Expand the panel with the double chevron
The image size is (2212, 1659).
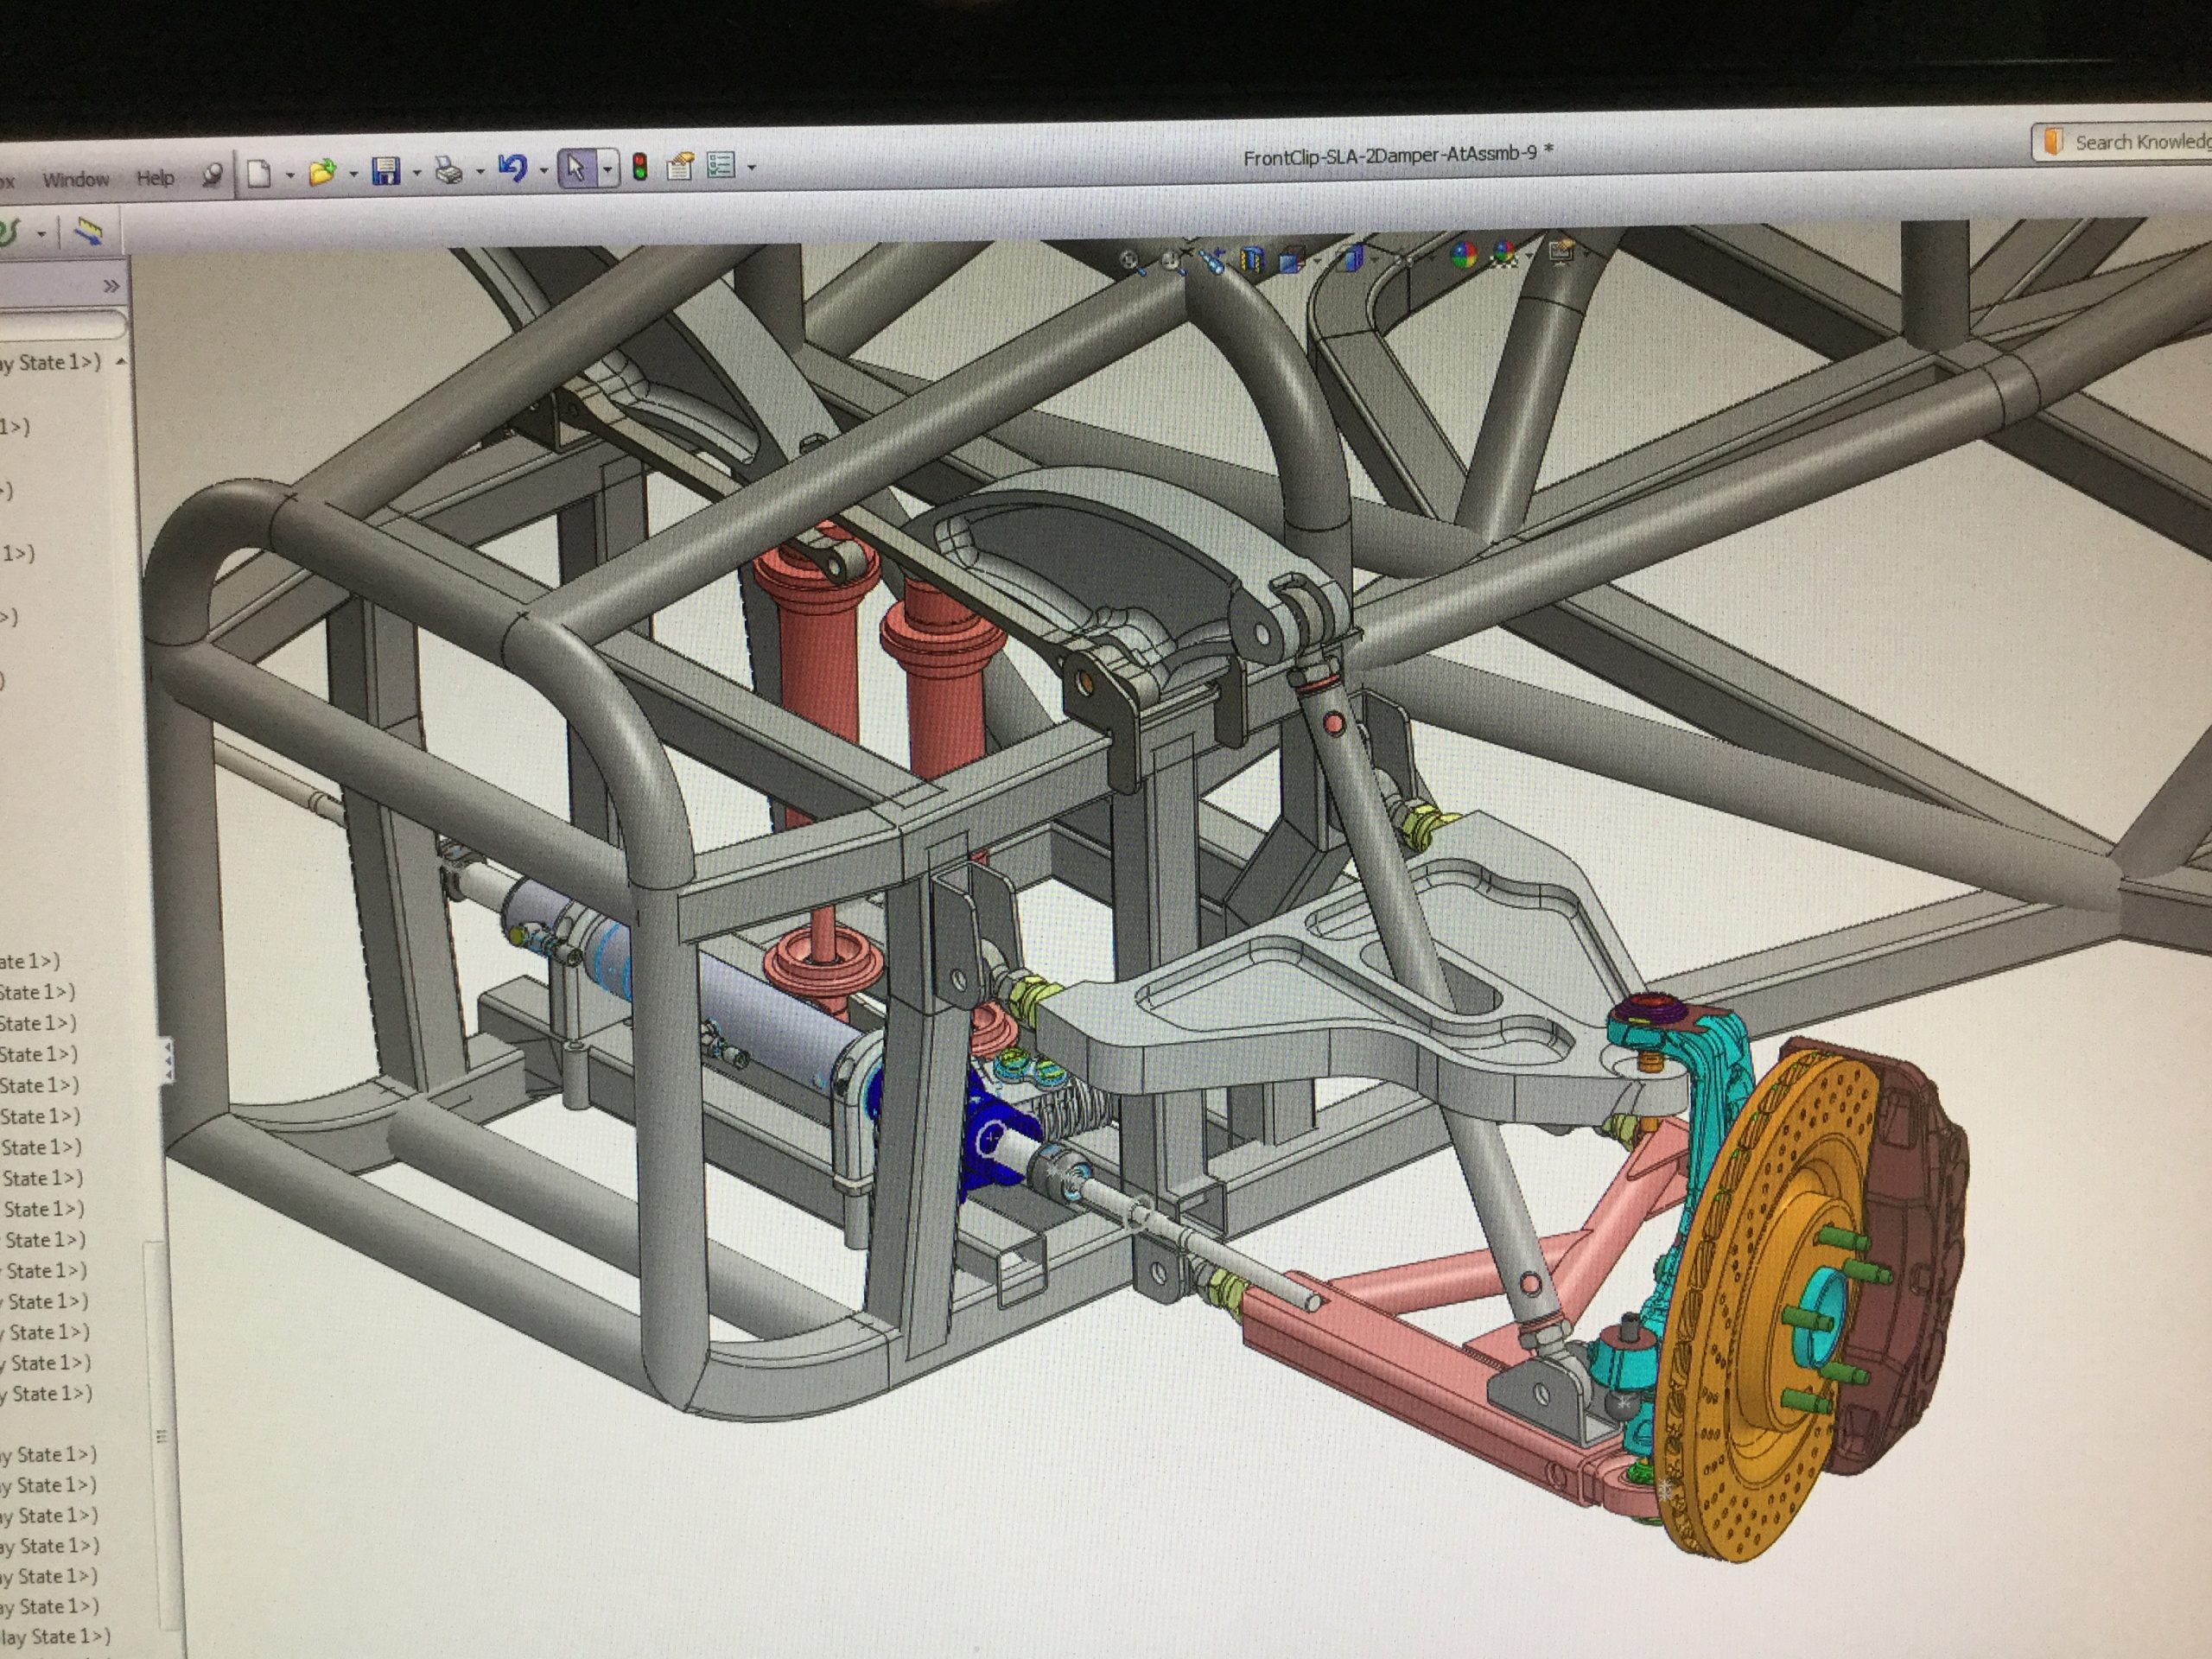(x=111, y=286)
